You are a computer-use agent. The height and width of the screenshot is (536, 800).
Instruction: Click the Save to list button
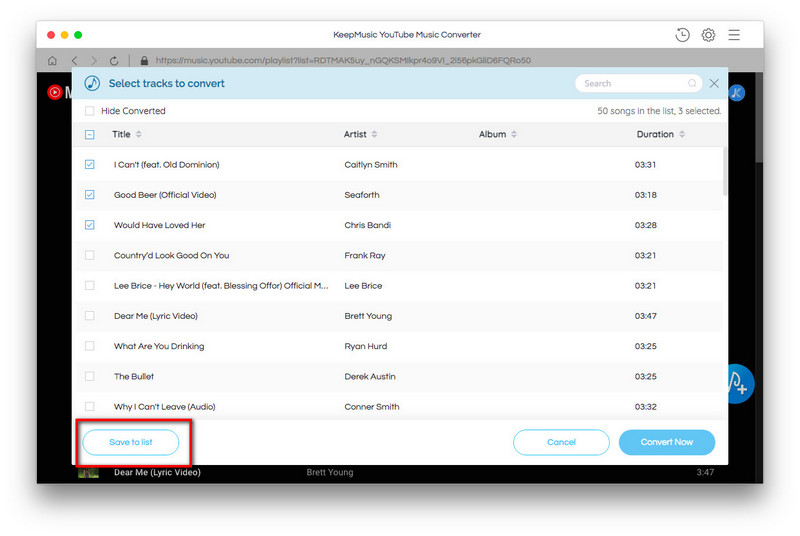131,442
